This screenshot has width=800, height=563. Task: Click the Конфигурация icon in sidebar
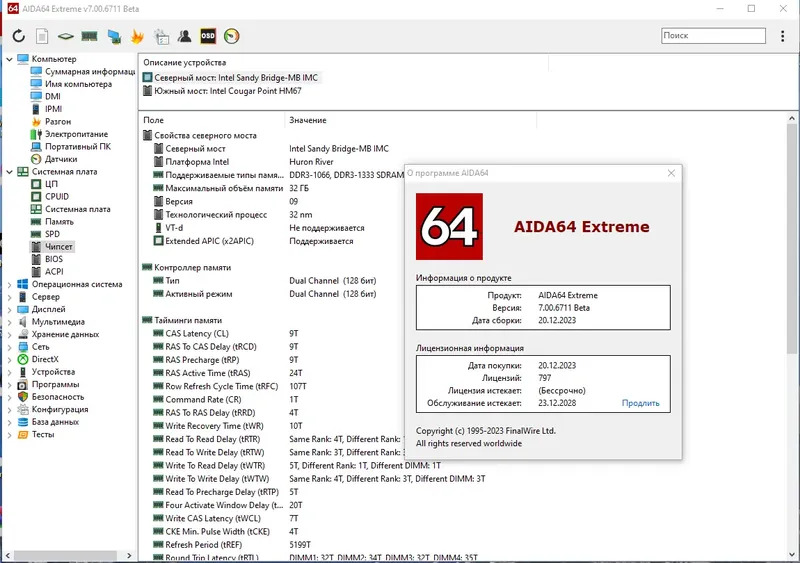pos(22,409)
